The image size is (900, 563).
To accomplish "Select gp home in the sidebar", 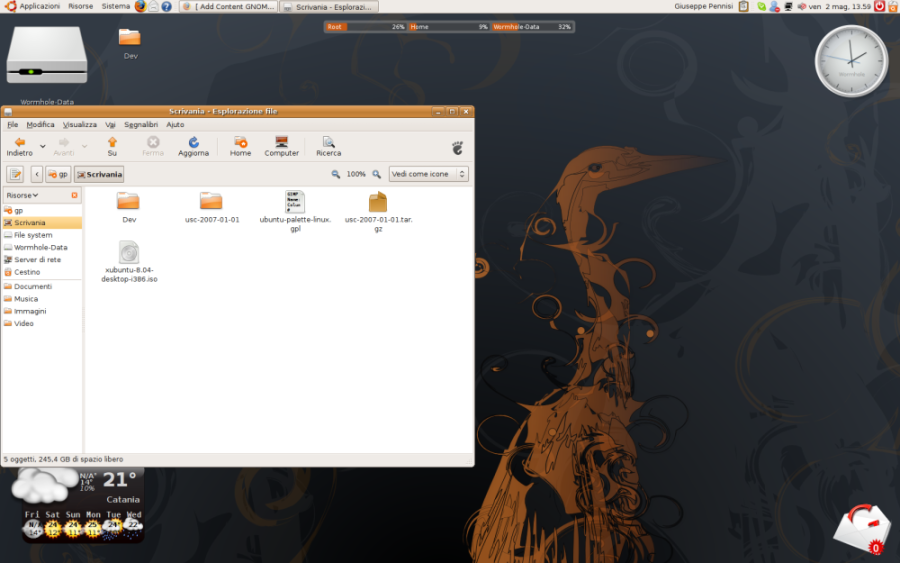I will coord(42,211).
